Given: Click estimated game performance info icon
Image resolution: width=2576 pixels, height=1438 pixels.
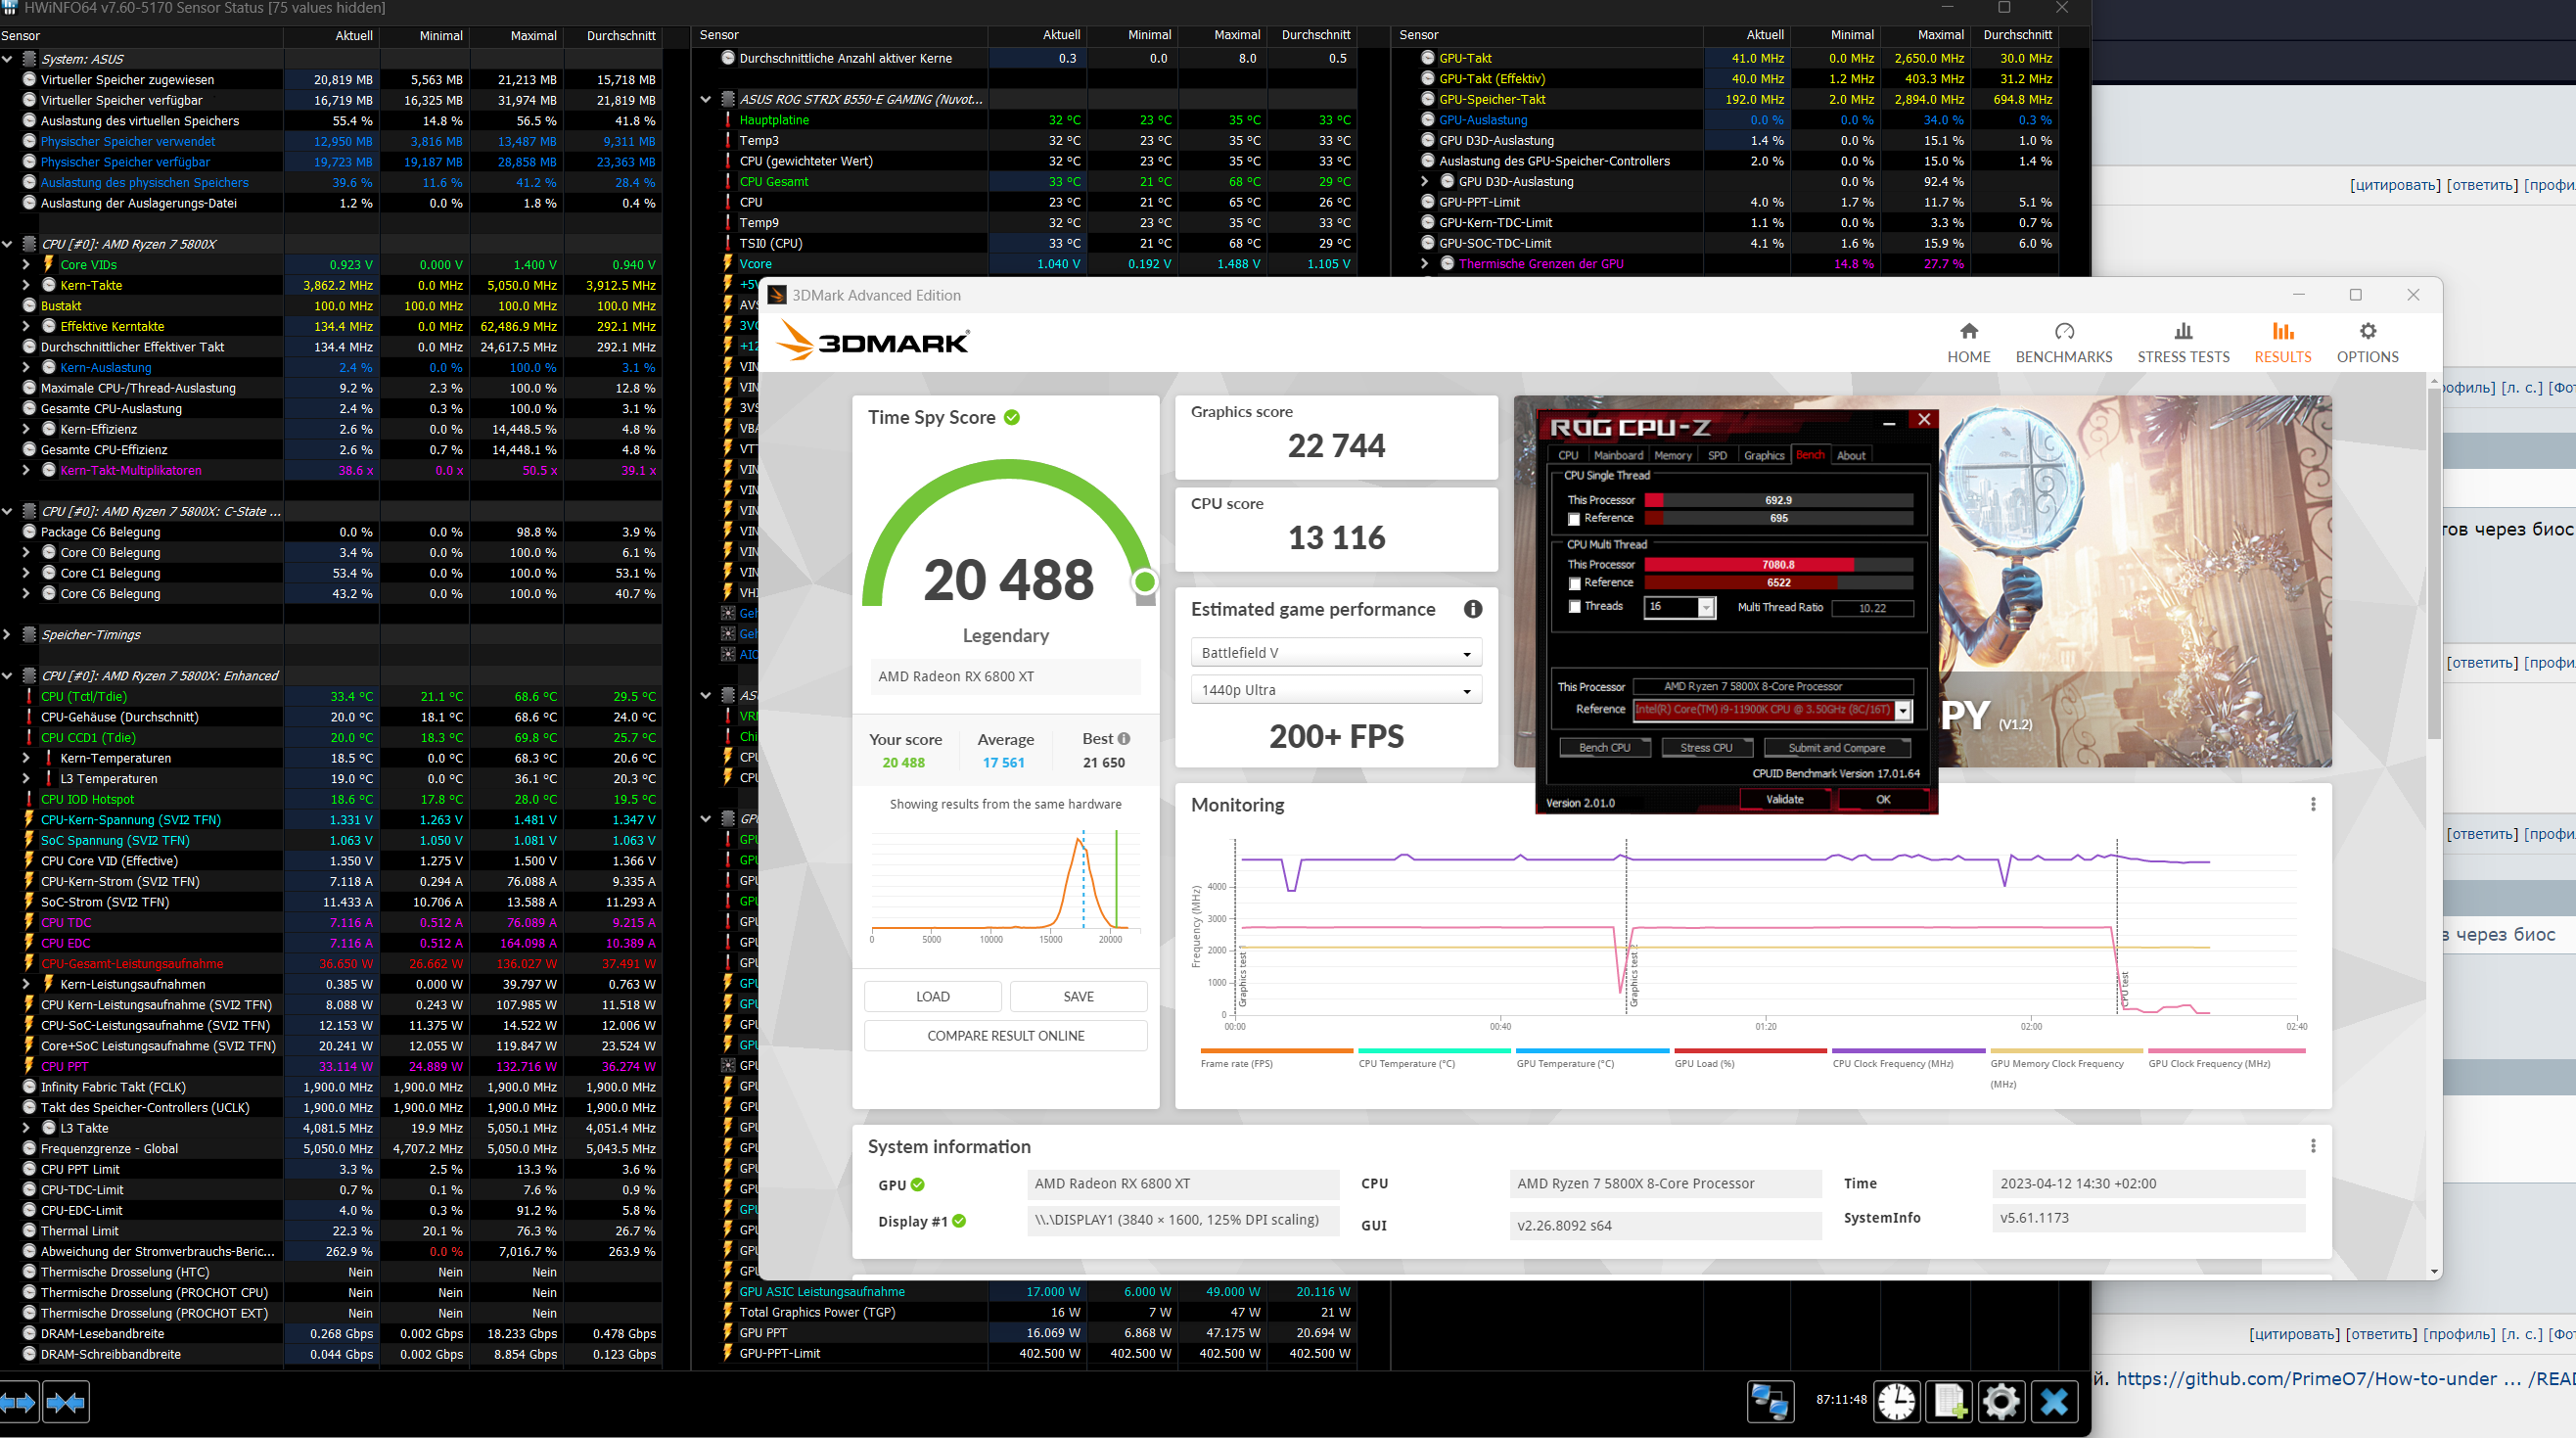Looking at the screenshot, I should click(1472, 609).
